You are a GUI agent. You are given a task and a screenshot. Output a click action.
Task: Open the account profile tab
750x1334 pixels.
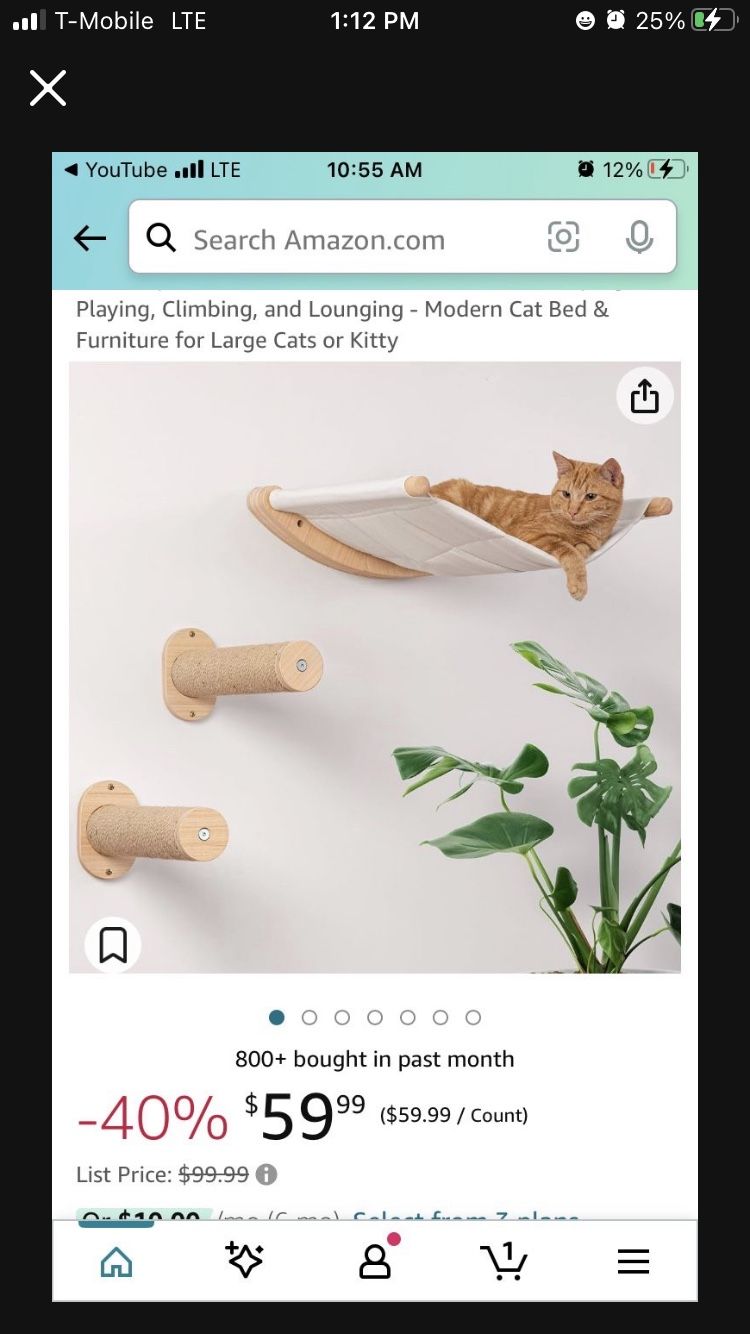376,1258
